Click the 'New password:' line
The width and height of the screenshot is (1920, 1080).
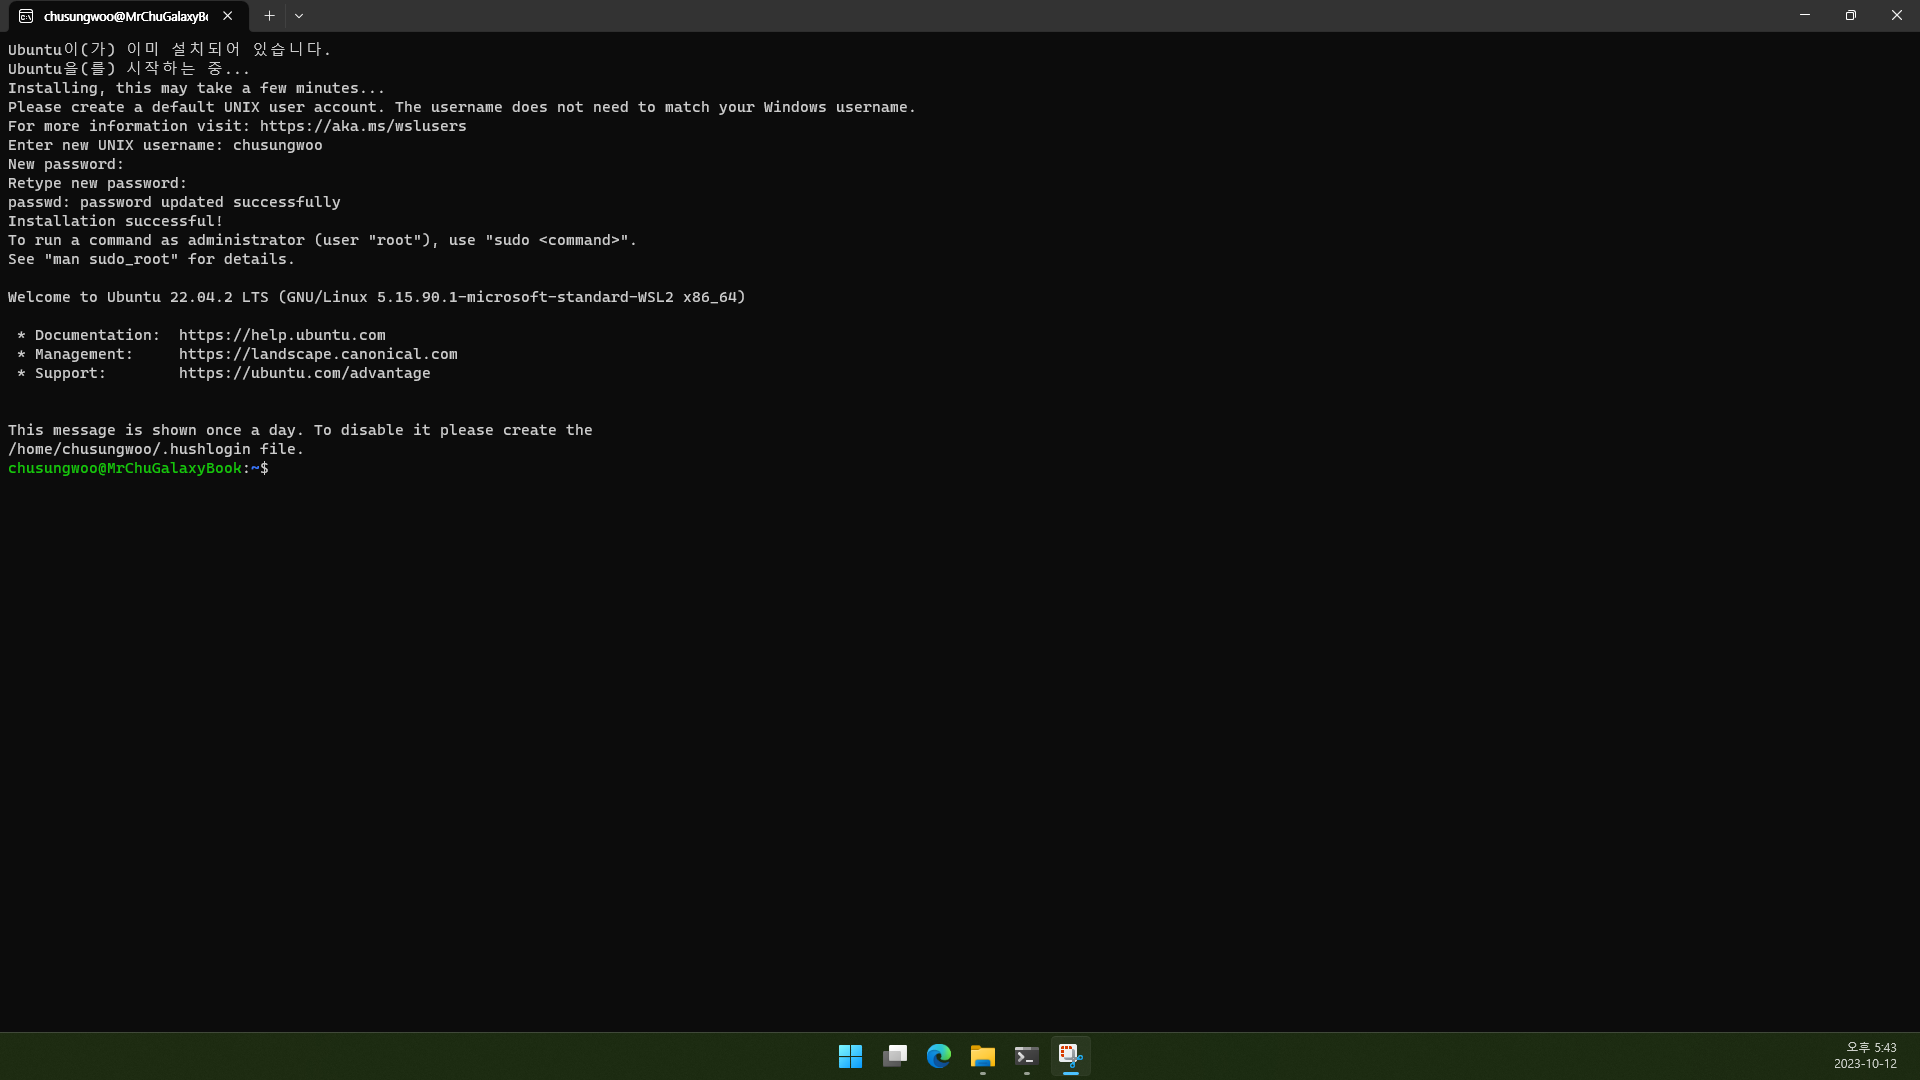[66, 164]
